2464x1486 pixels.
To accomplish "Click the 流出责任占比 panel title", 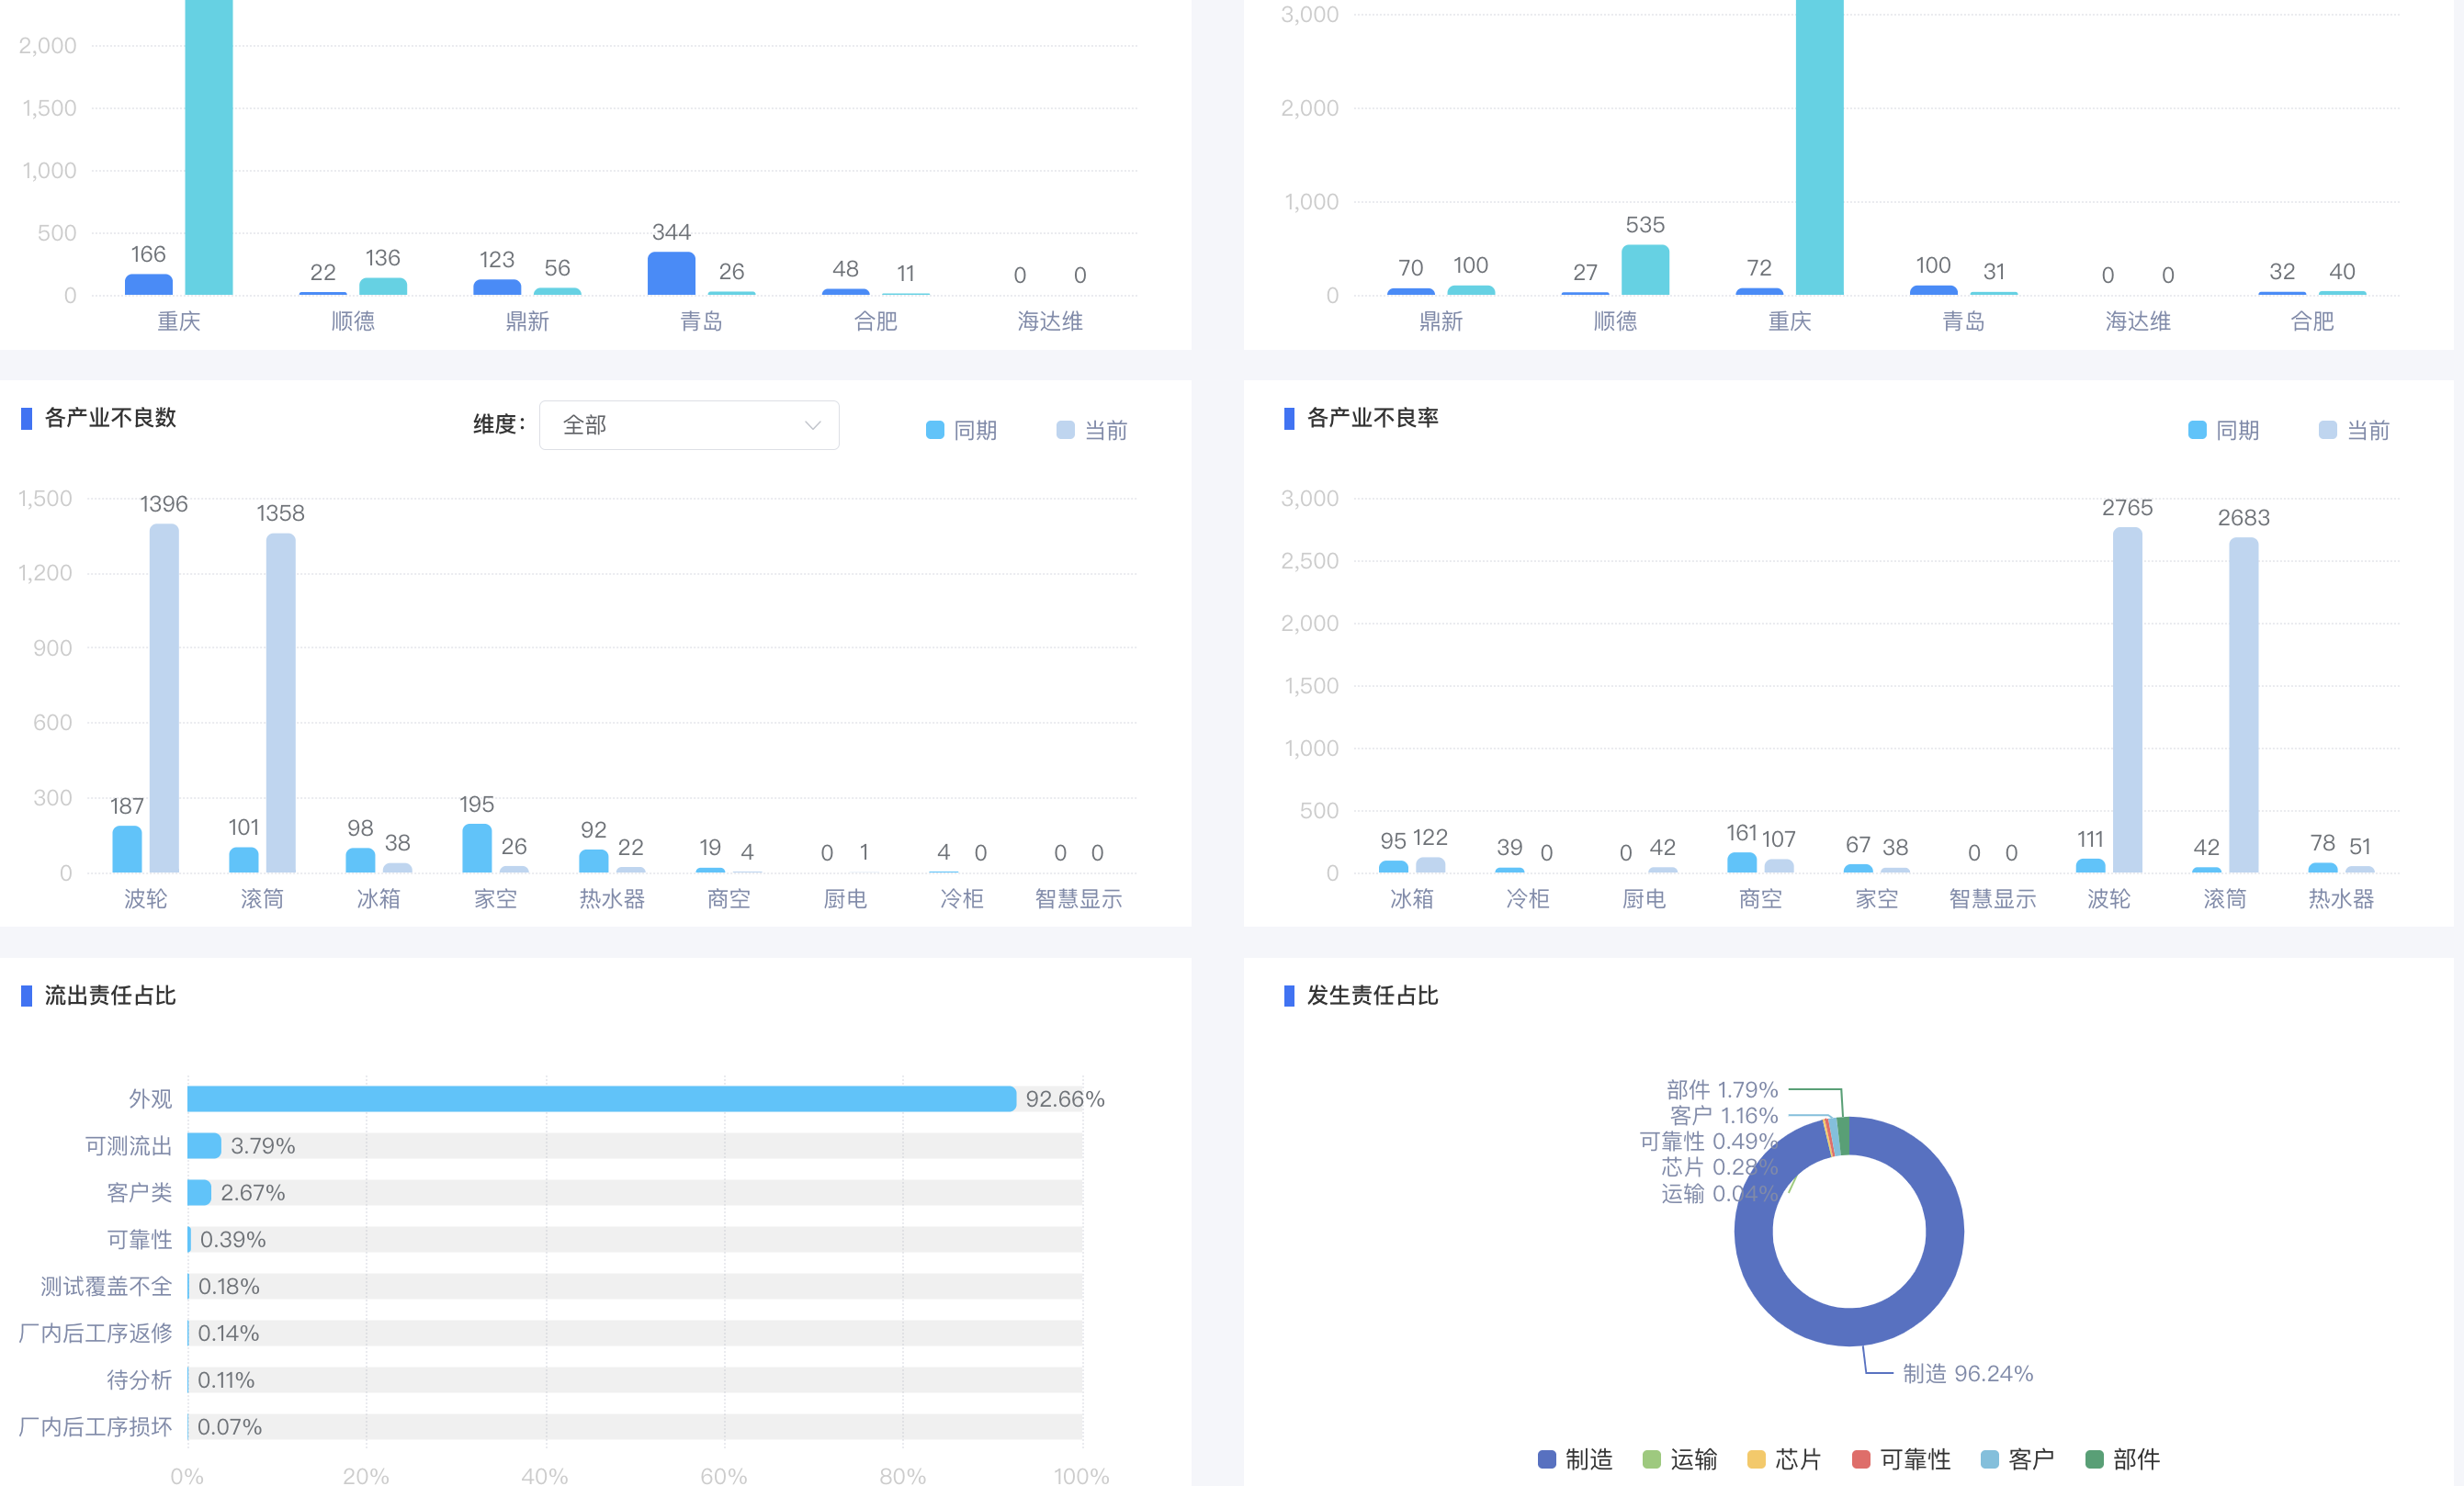I will point(110,996).
